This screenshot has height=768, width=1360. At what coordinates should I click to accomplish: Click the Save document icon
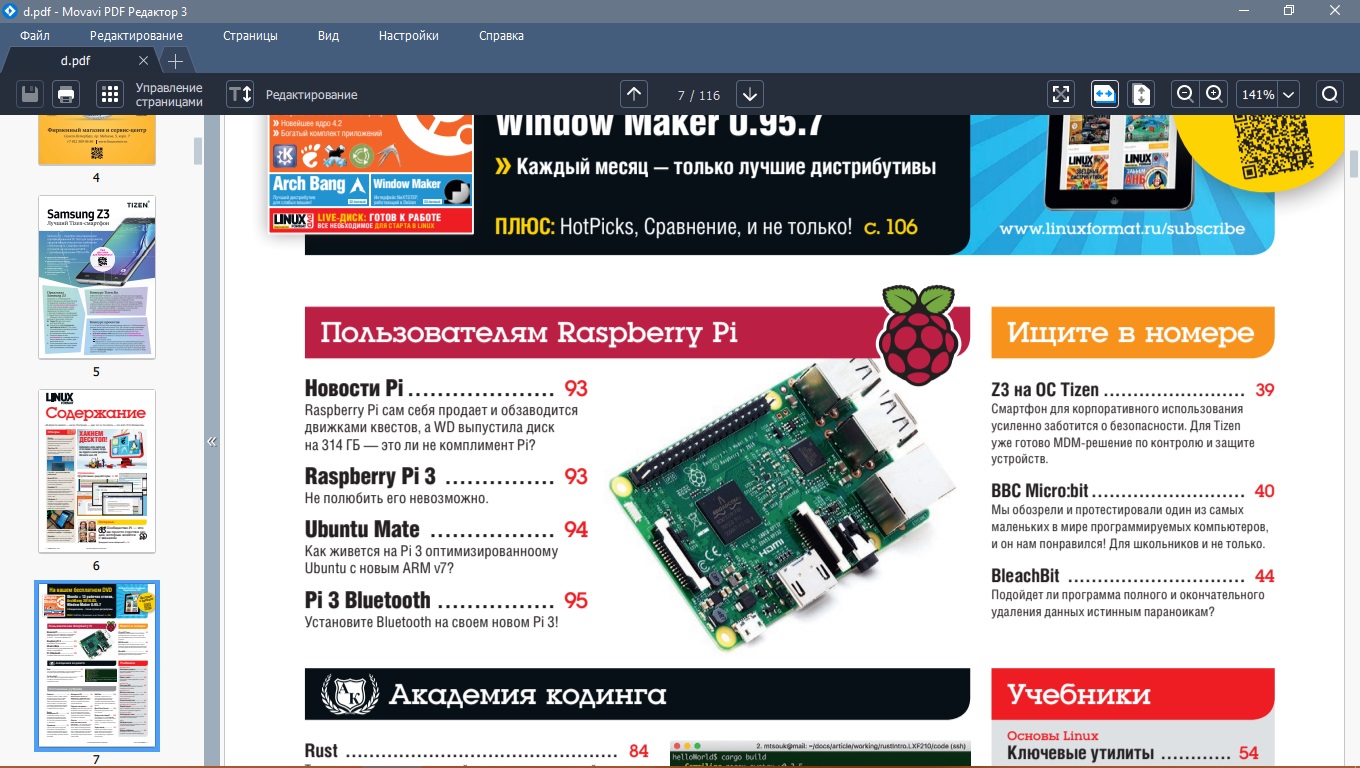30,95
